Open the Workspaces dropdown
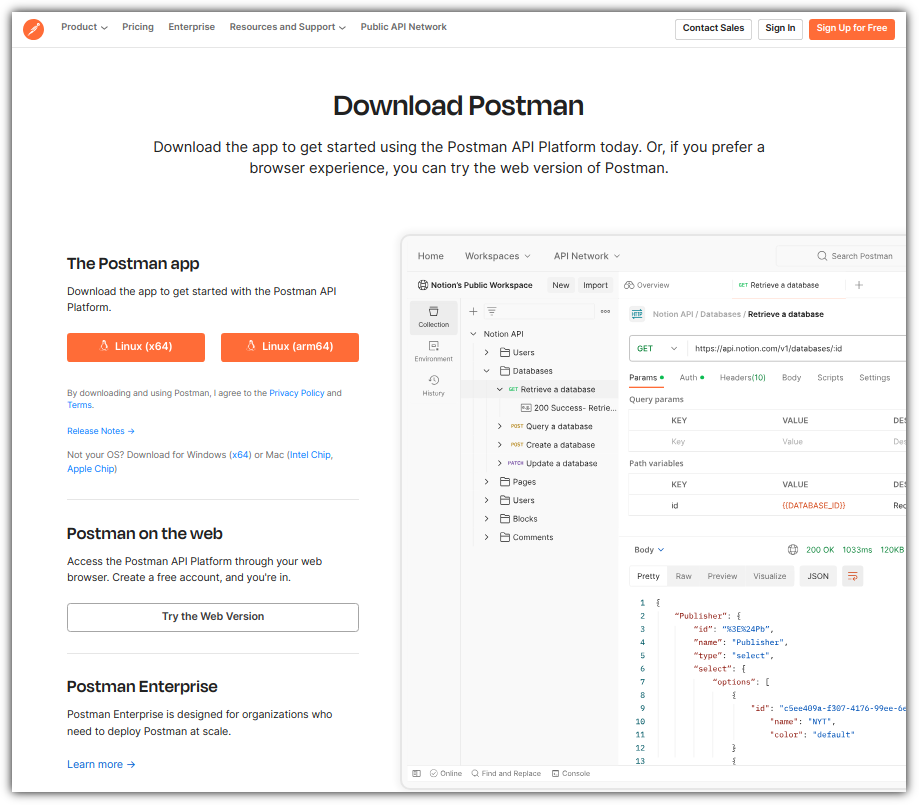 (498, 256)
